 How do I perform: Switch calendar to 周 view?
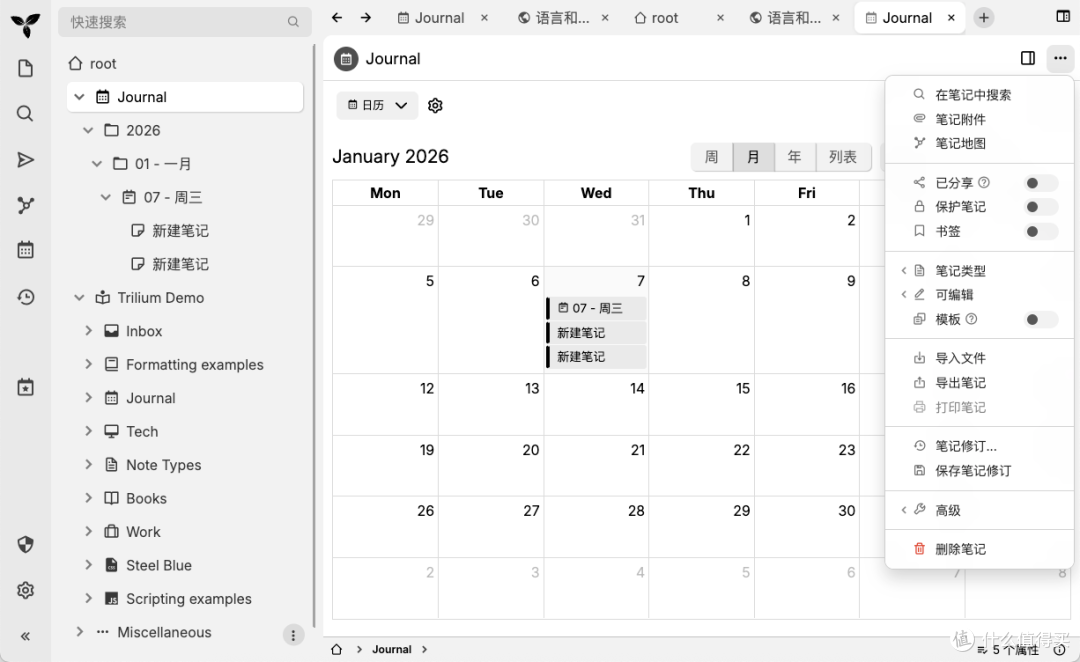point(712,157)
